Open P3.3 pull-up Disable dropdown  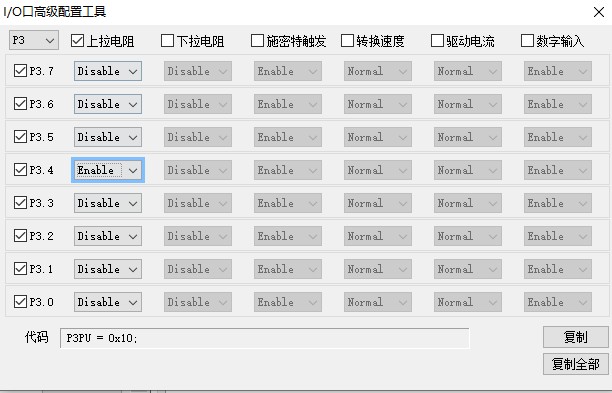[108, 203]
